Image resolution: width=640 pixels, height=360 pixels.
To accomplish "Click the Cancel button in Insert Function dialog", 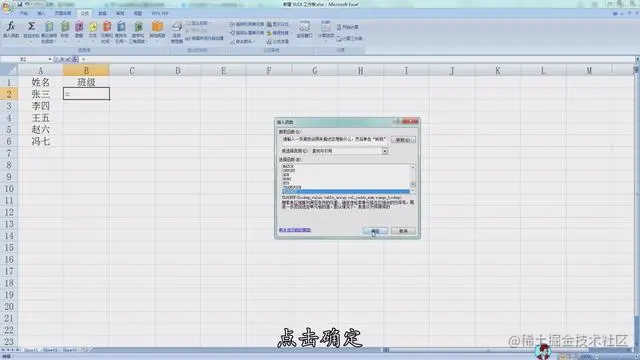I will pos(403,231).
